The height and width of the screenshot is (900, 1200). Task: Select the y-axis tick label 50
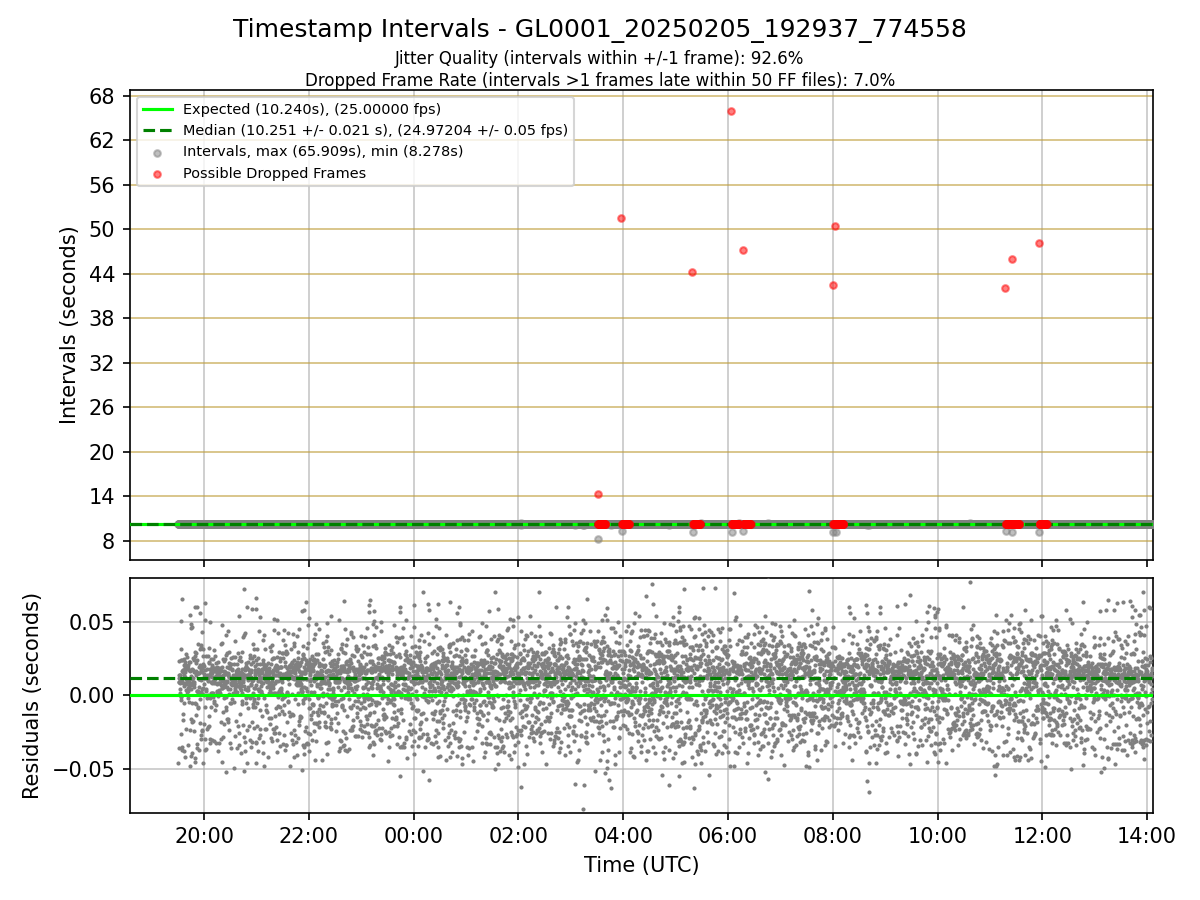(x=102, y=230)
